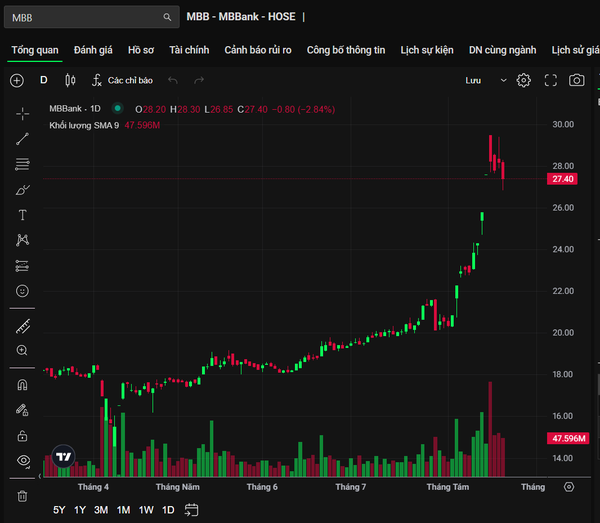This screenshot has width=600, height=523.
Task: Click the small collapse arrow beside volume pane
Action: click(x=40, y=476)
